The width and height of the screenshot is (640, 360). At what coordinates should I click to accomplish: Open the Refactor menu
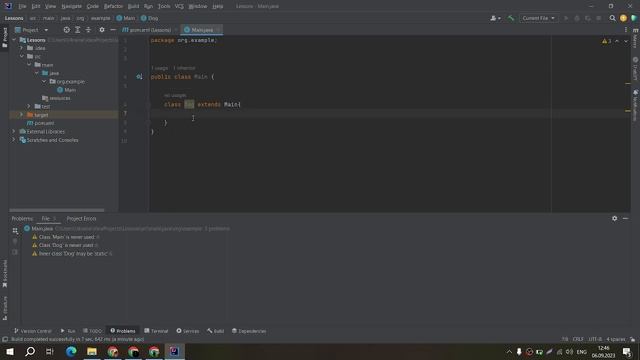tap(113, 6)
